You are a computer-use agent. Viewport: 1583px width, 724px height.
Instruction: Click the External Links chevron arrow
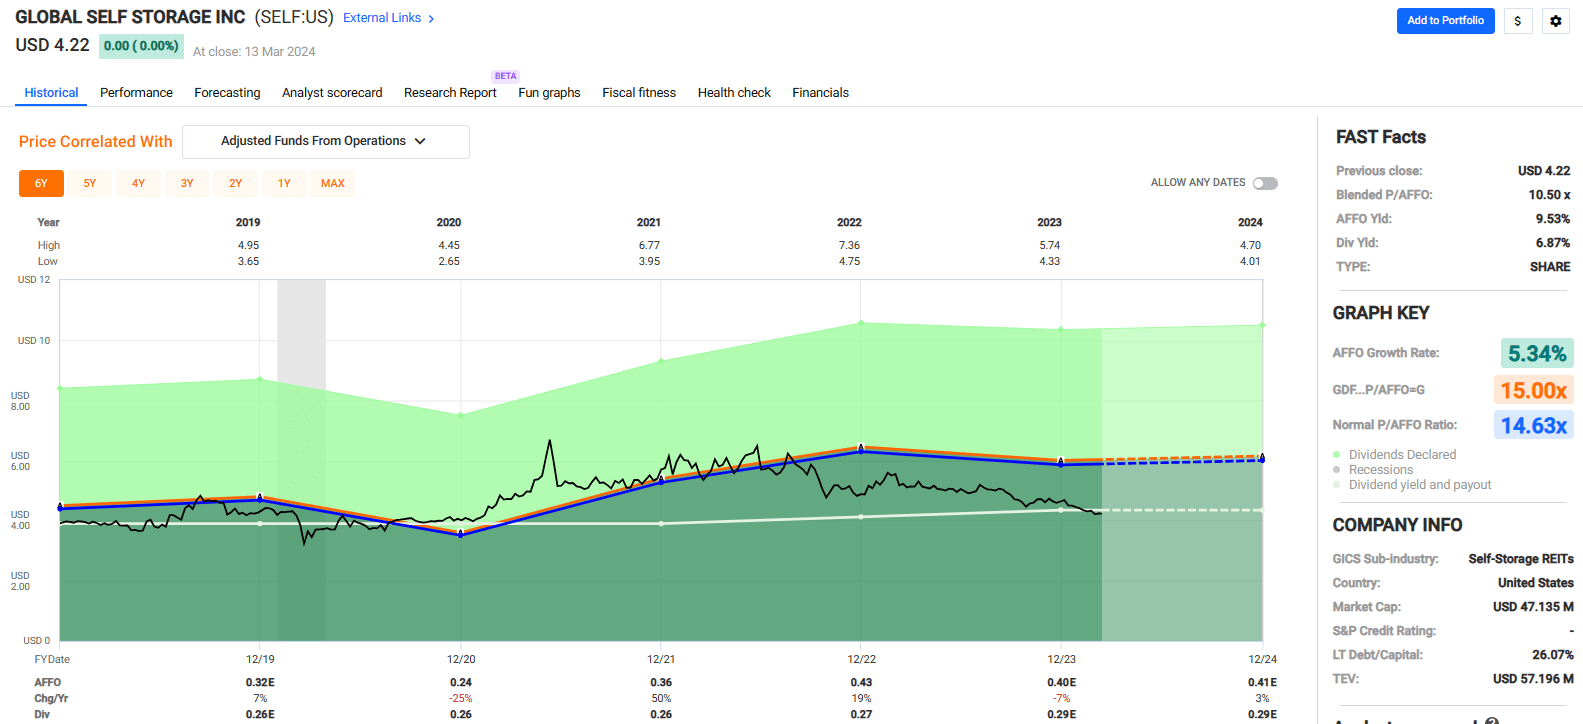[x=431, y=19]
